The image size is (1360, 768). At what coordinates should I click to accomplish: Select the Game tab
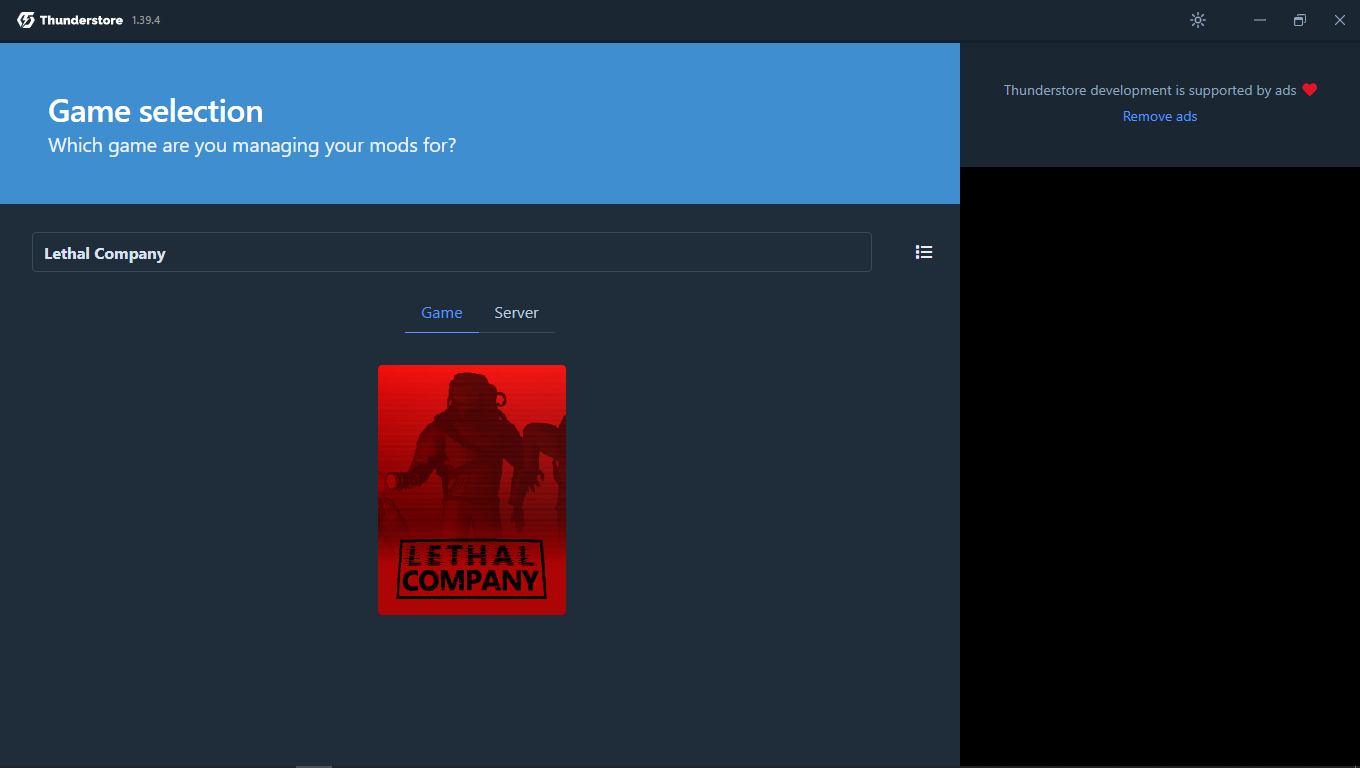pyautogui.click(x=442, y=313)
